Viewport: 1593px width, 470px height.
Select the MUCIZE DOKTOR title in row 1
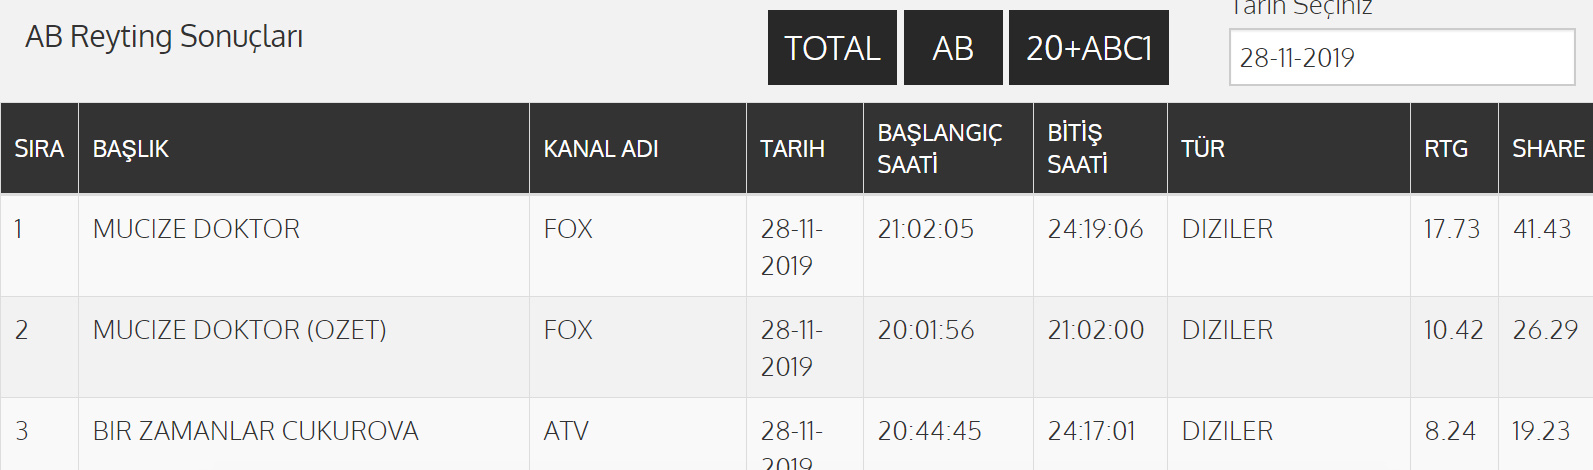(x=196, y=229)
